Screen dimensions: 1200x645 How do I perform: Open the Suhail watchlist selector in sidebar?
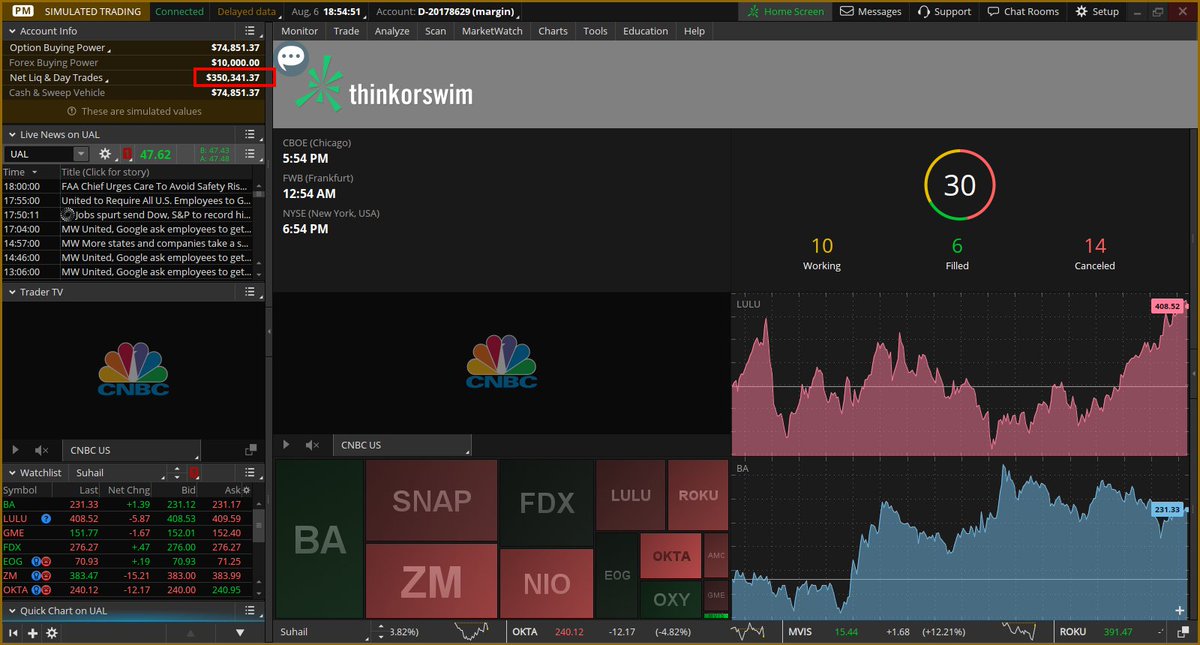click(116, 472)
